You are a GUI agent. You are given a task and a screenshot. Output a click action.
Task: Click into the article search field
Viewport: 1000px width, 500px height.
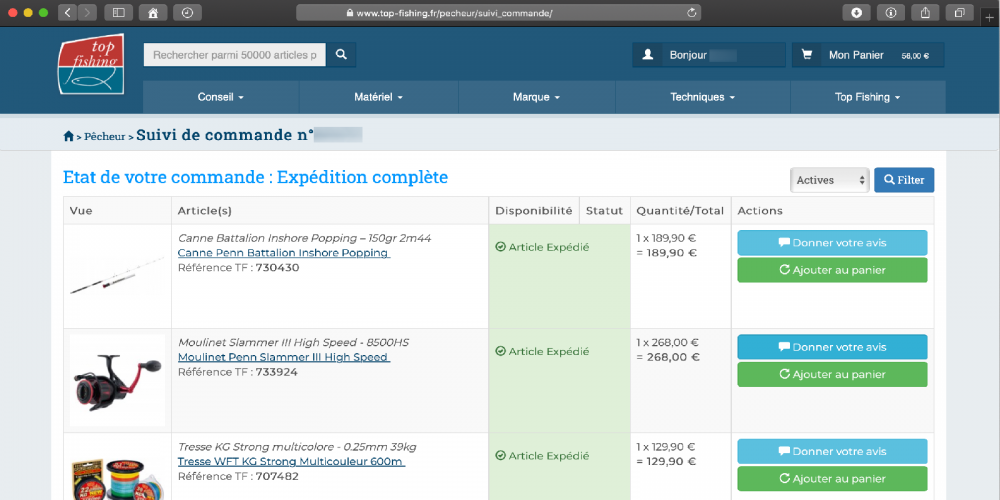point(235,55)
